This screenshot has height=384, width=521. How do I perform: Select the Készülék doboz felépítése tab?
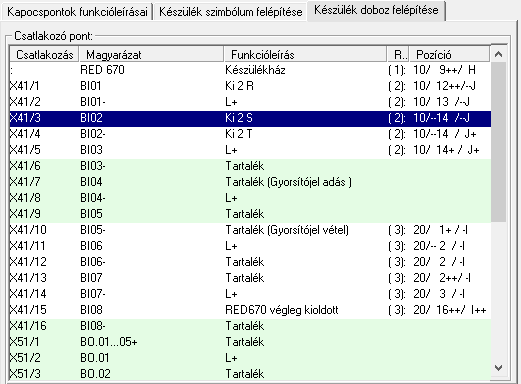pos(376,10)
